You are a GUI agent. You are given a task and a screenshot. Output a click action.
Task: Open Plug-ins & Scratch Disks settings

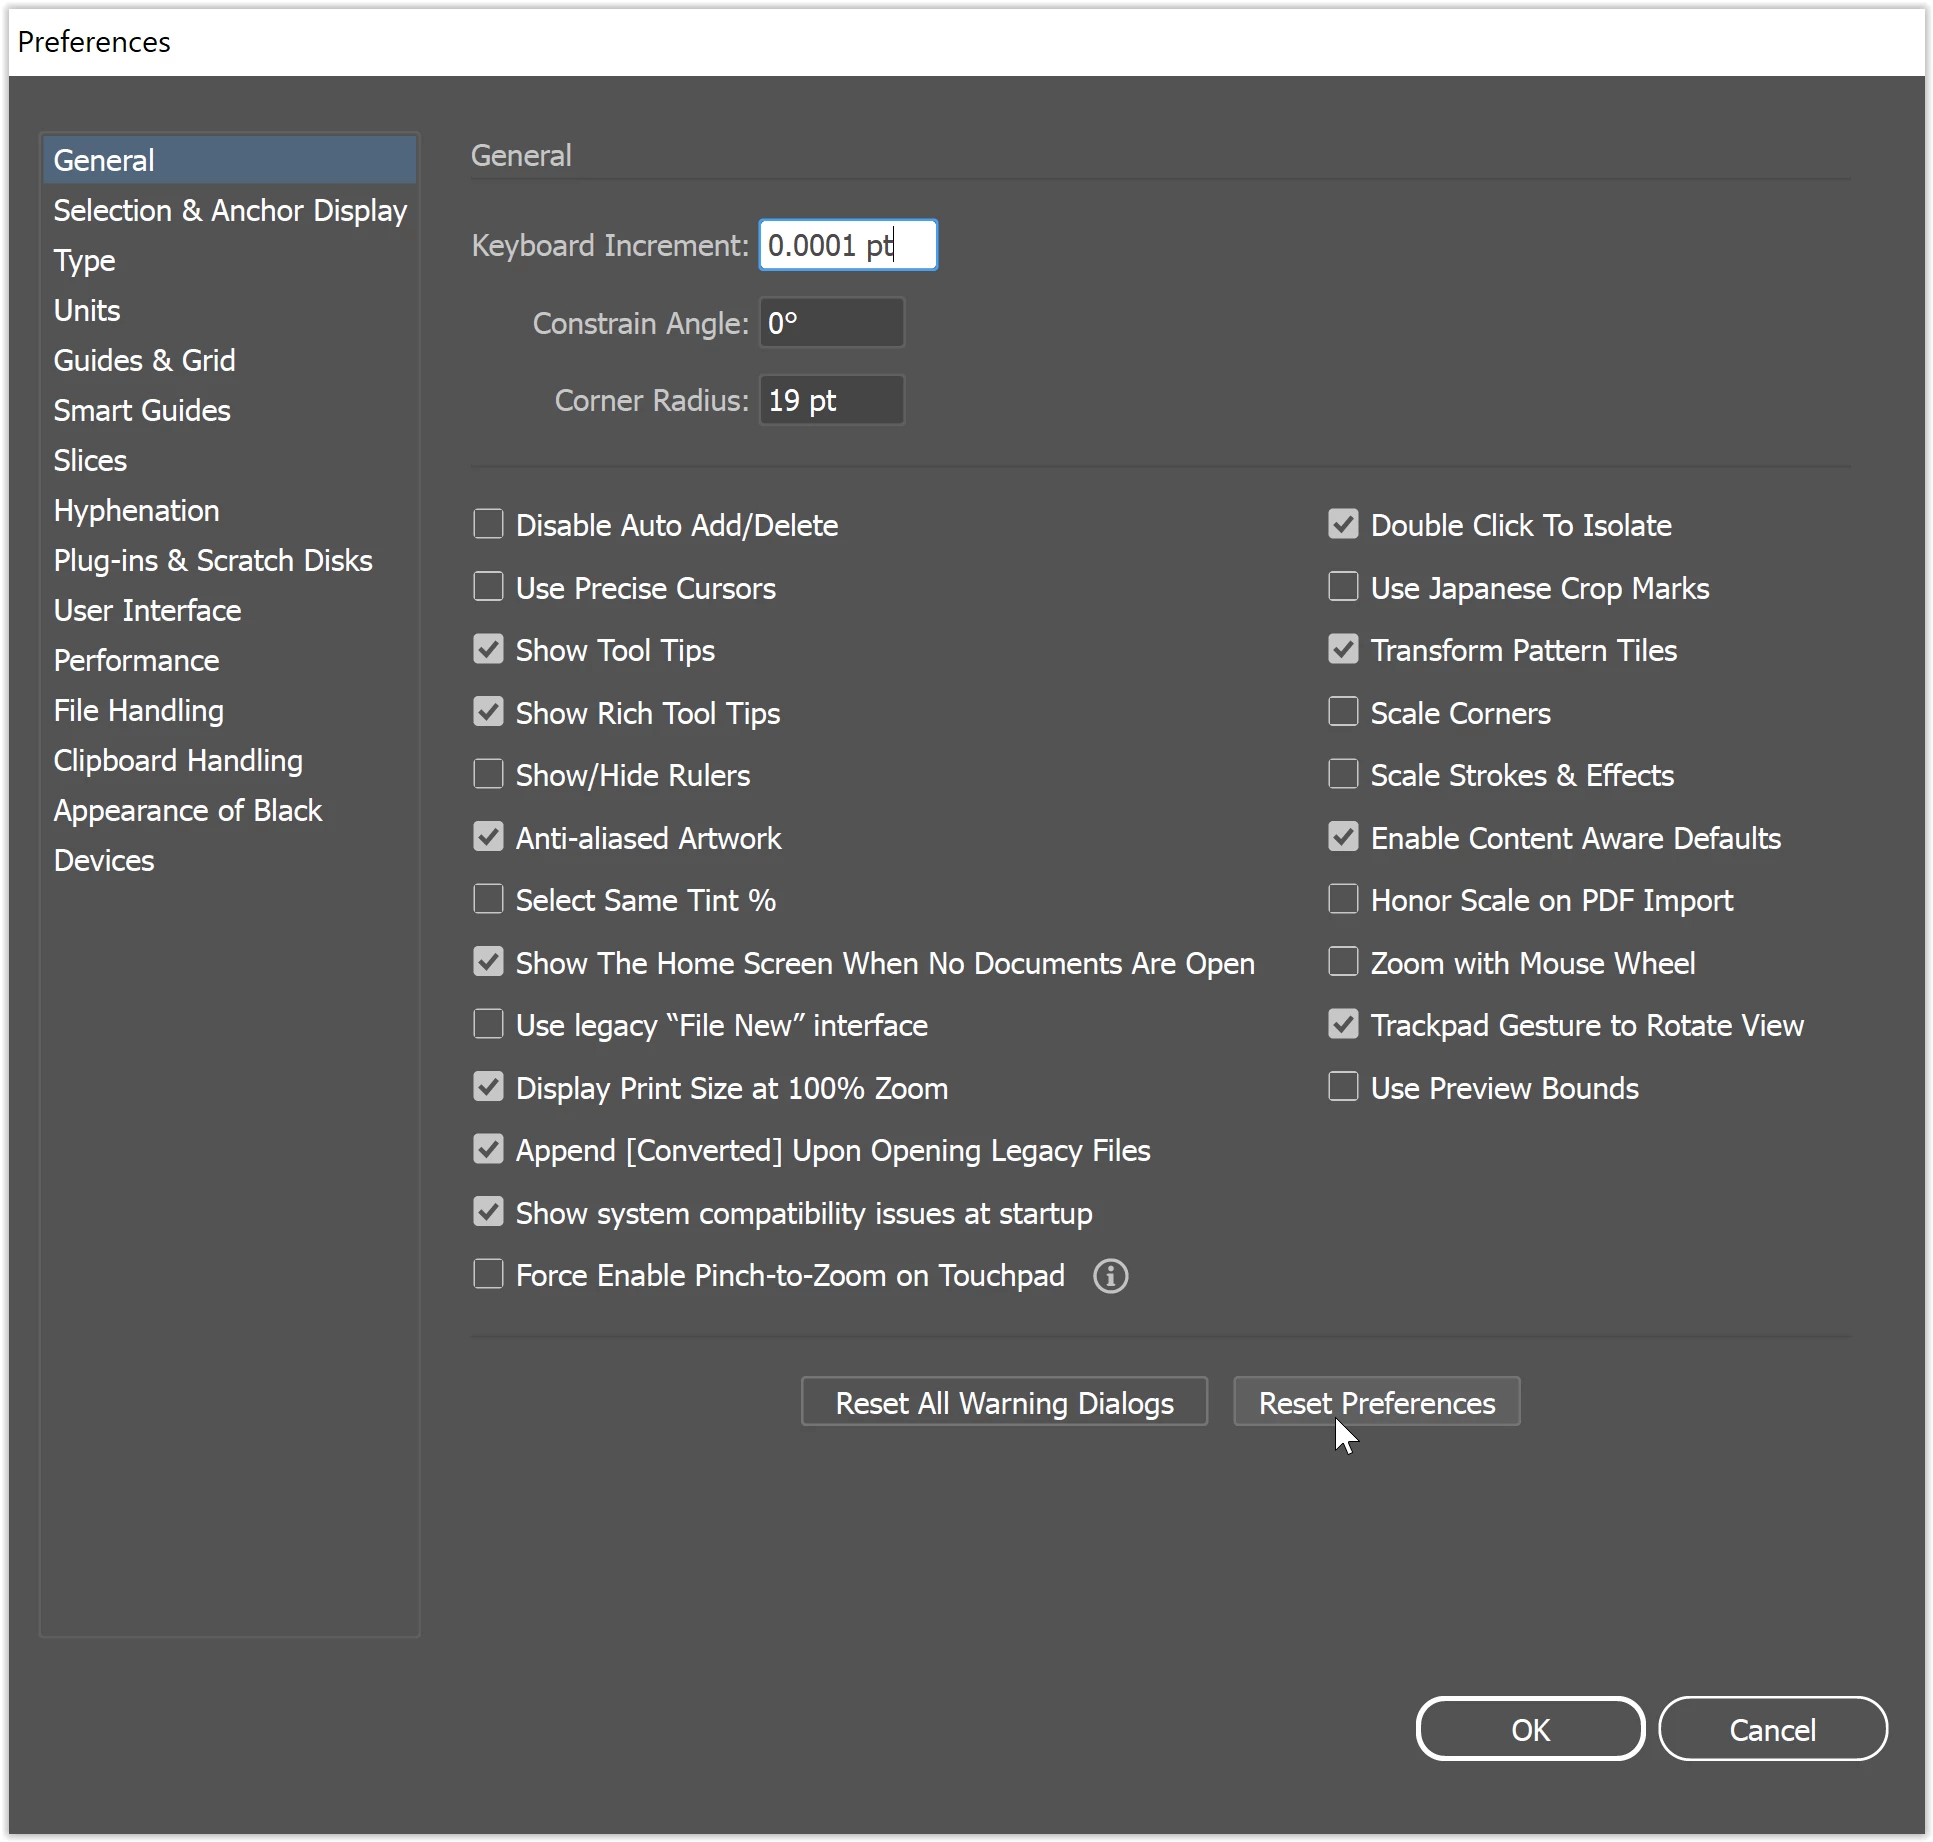(212, 561)
